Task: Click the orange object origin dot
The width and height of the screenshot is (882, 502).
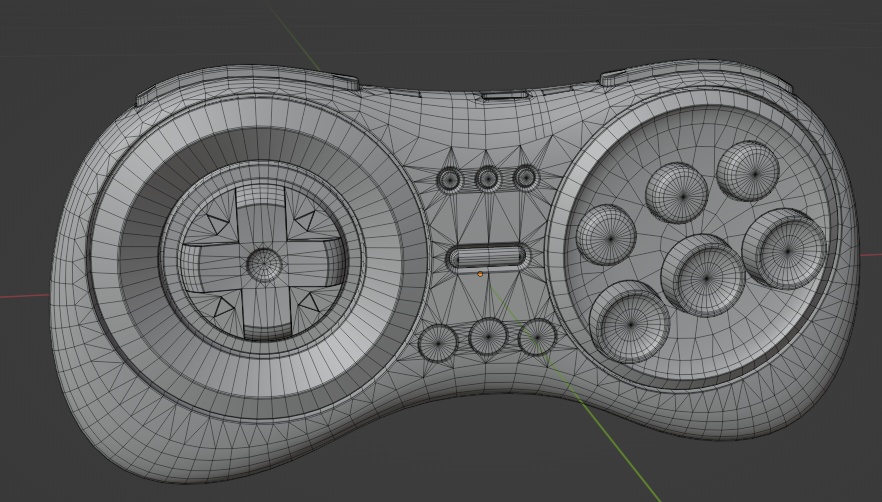Action: click(x=480, y=274)
